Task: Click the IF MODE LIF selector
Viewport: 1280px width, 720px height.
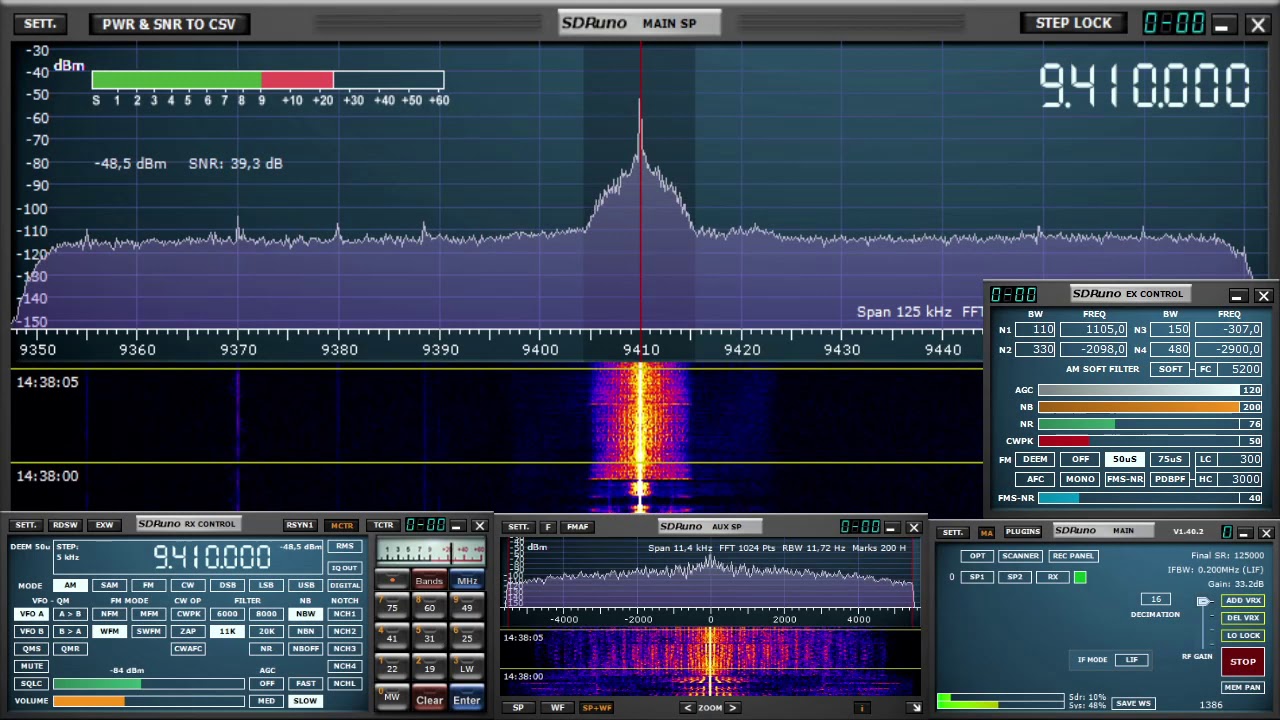Action: (1132, 660)
